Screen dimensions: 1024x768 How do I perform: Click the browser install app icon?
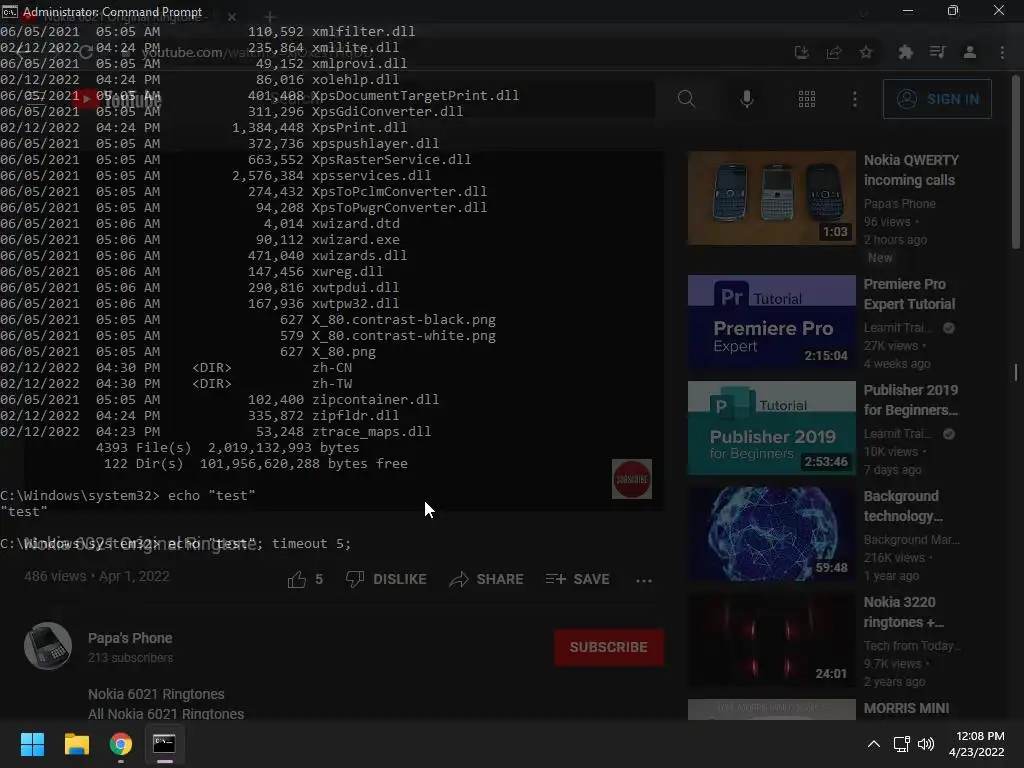pos(801,52)
